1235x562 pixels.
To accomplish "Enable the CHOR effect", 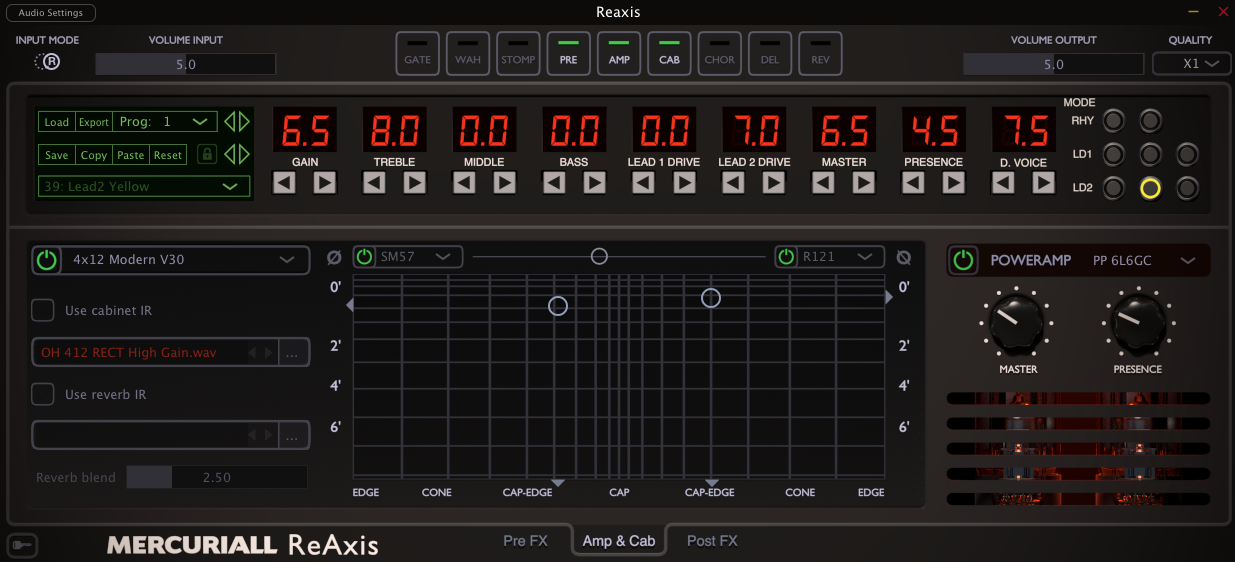I will pyautogui.click(x=719, y=54).
